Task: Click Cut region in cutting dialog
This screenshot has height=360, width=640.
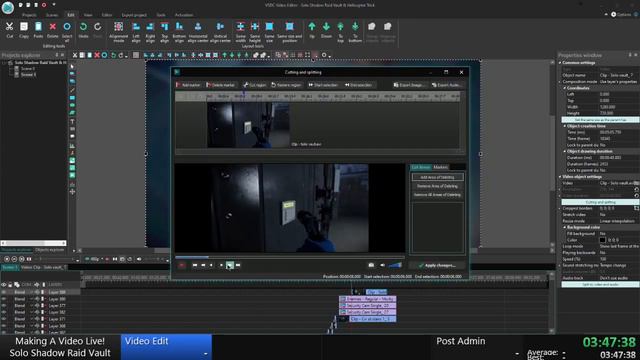Action: tap(255, 85)
